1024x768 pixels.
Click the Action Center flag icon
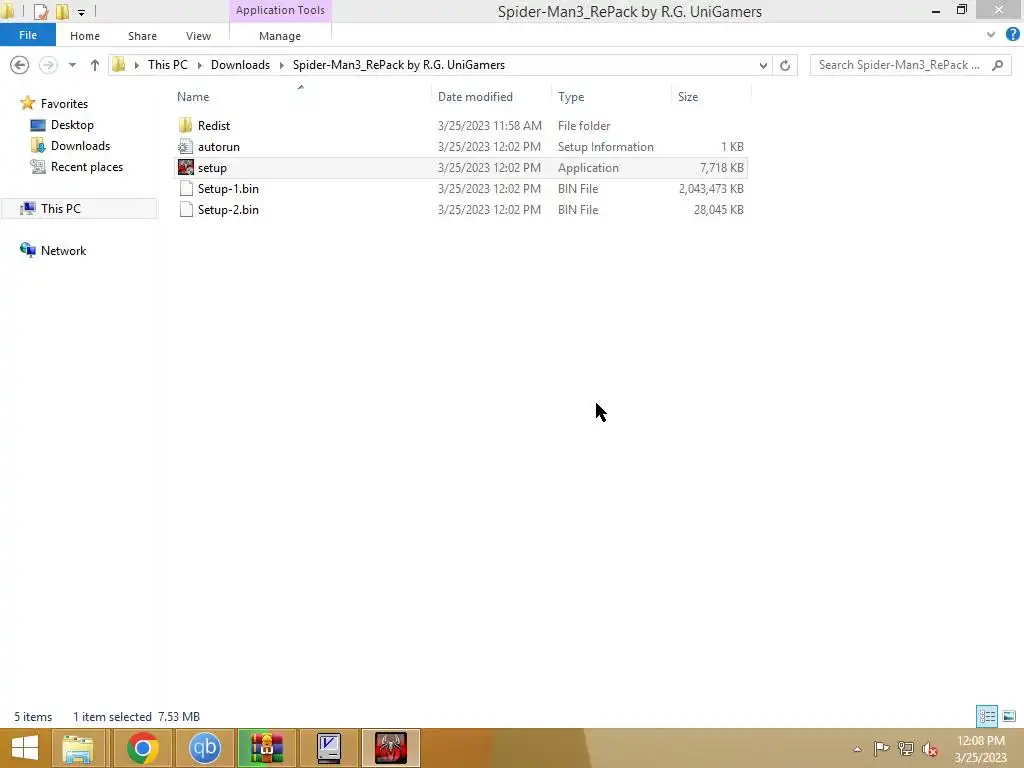click(881, 748)
